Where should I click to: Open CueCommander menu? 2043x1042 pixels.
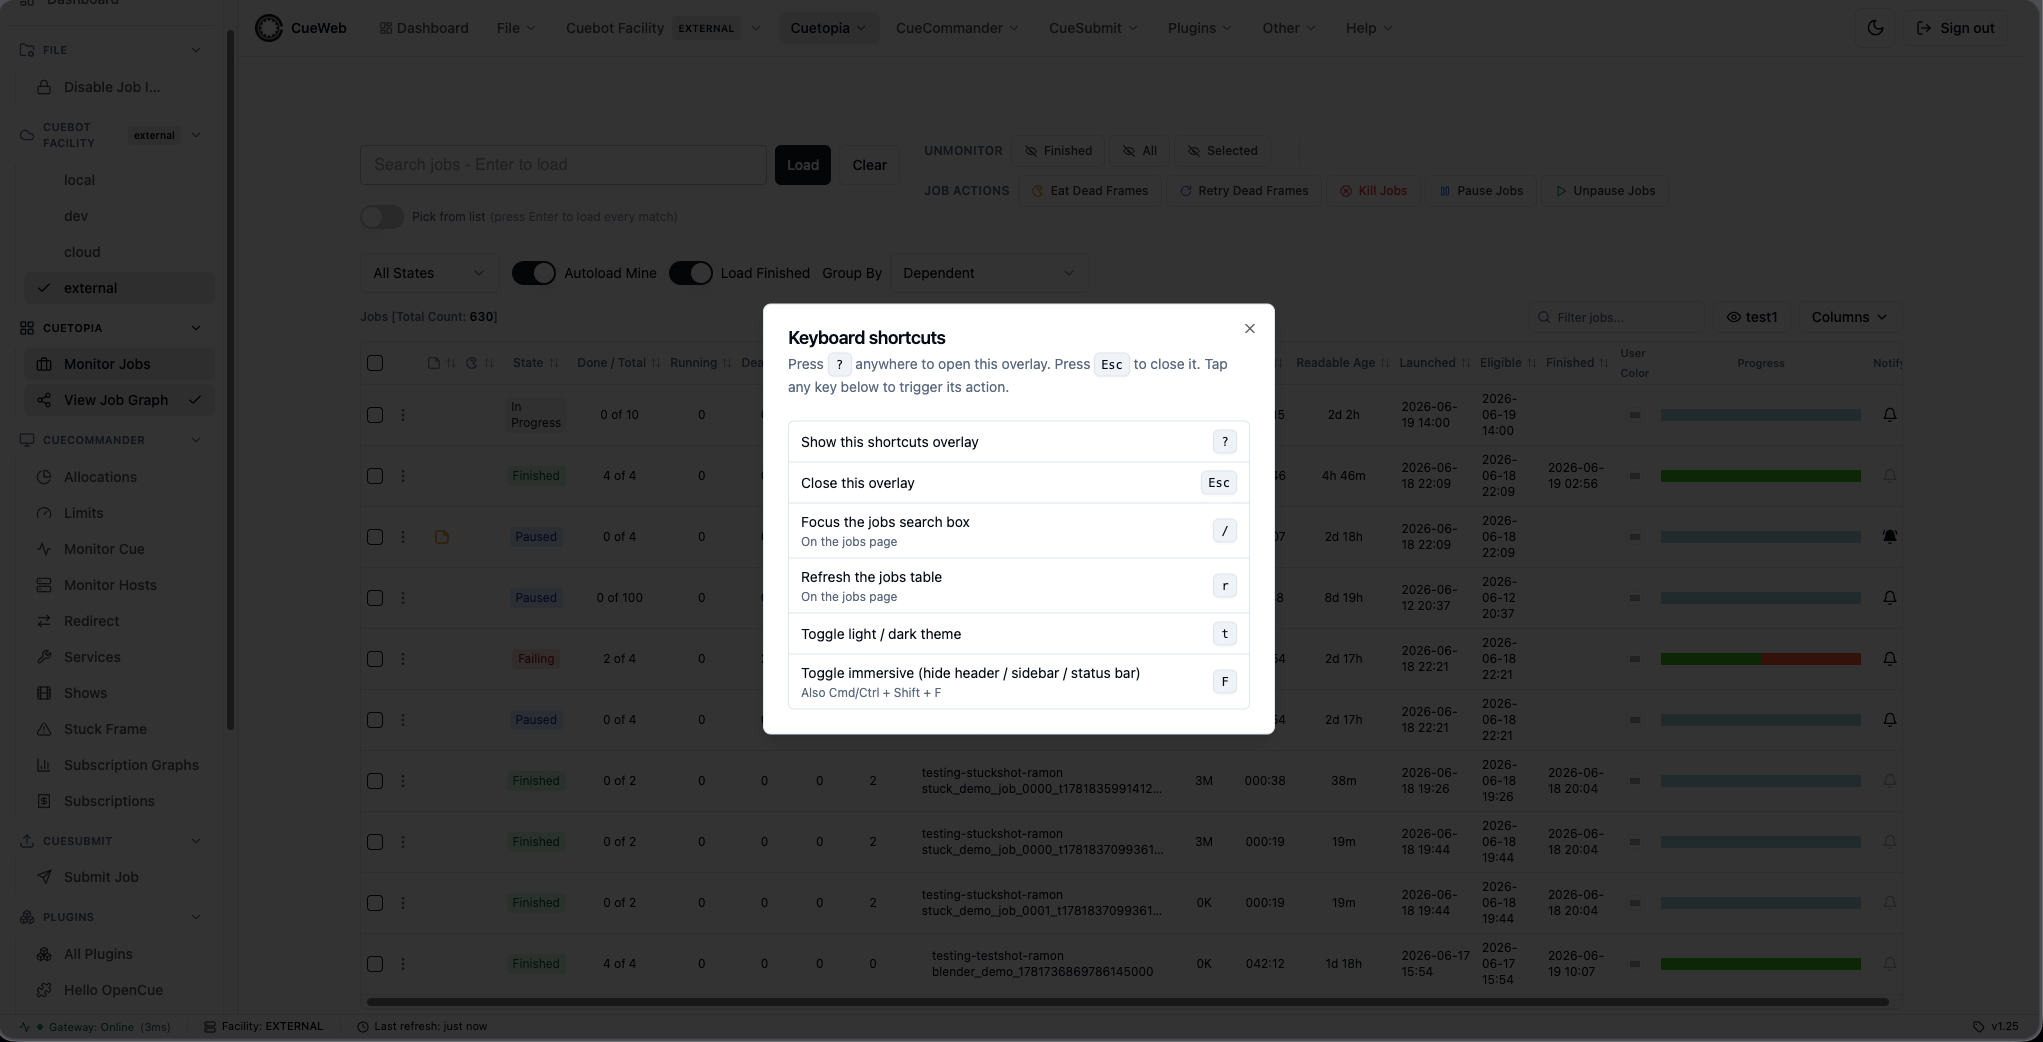(957, 28)
